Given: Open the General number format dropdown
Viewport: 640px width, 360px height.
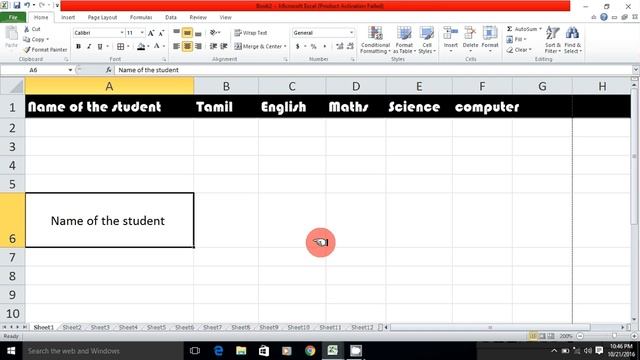Looking at the screenshot, I should 351,33.
